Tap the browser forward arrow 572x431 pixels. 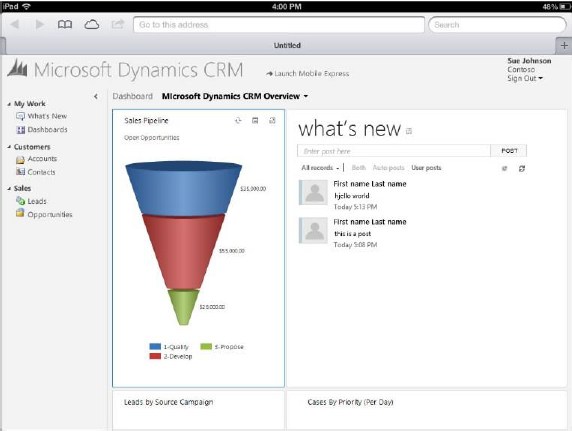[40, 24]
